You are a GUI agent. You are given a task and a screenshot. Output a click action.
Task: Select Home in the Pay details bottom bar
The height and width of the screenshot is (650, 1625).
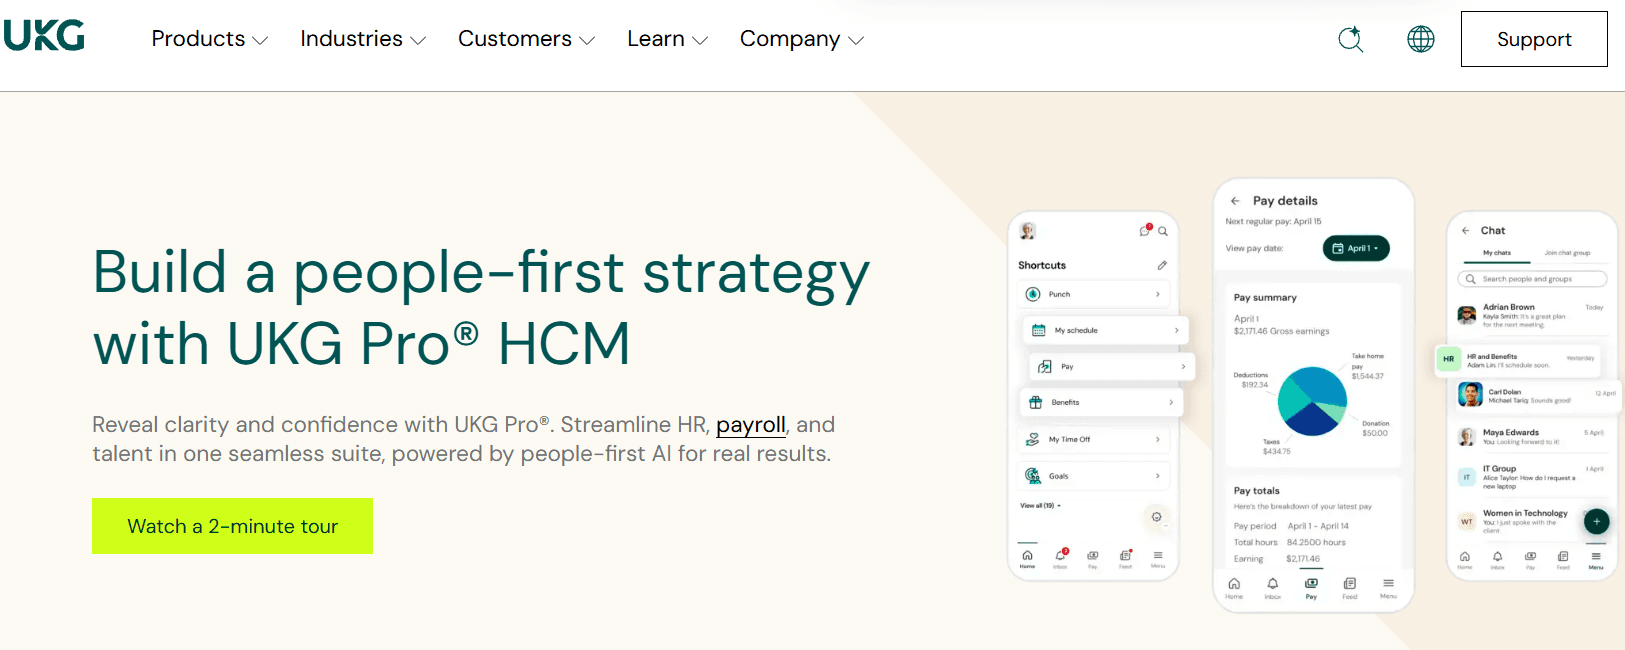coord(1234,588)
